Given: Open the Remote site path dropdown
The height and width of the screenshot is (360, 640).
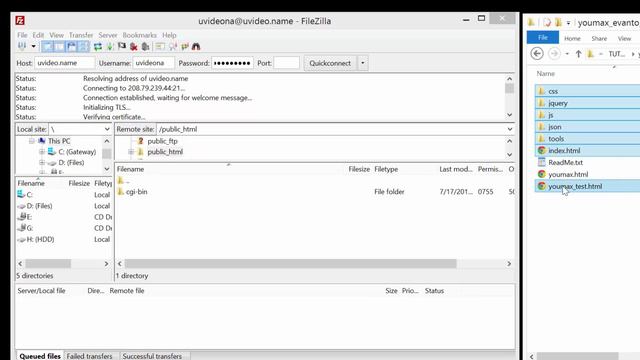Looking at the screenshot, I should point(510,129).
